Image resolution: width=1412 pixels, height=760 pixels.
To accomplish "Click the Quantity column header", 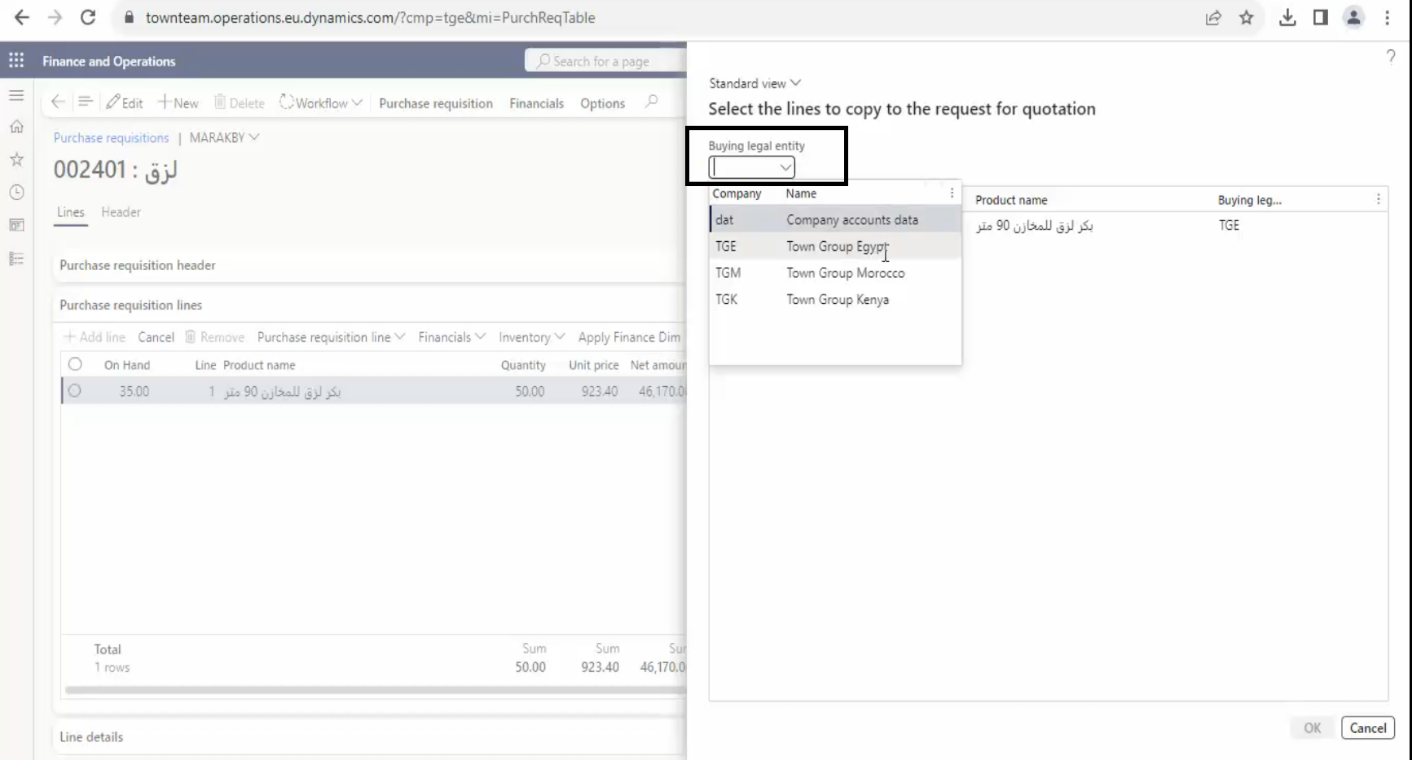I will [523, 365].
